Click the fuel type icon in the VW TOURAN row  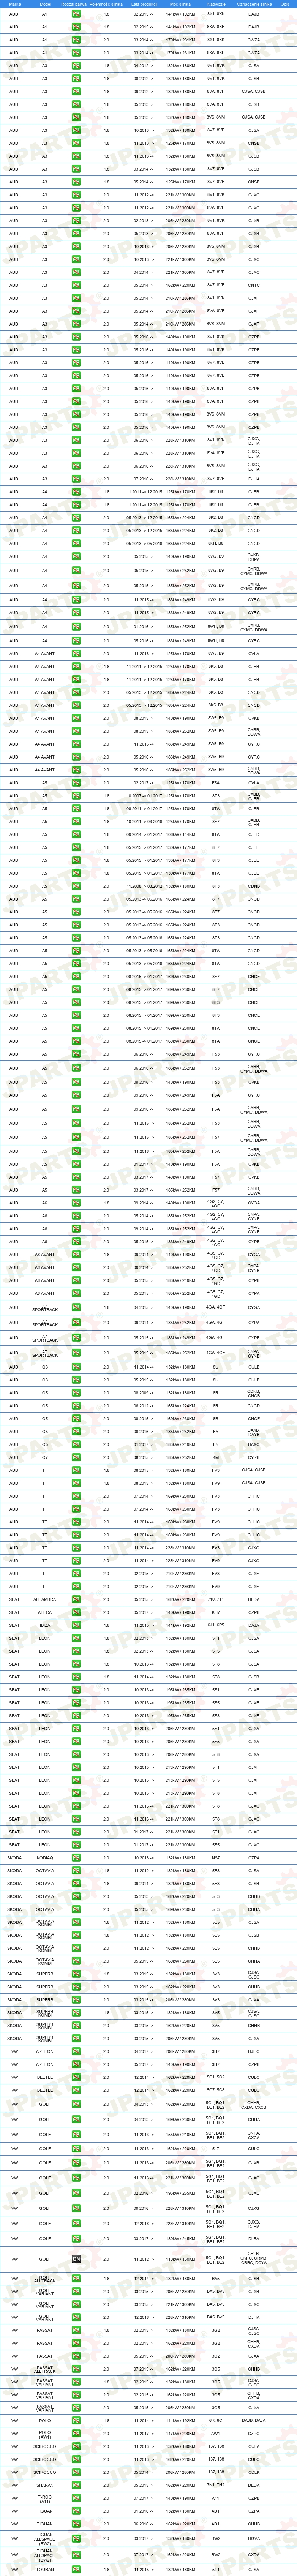(76, 2569)
